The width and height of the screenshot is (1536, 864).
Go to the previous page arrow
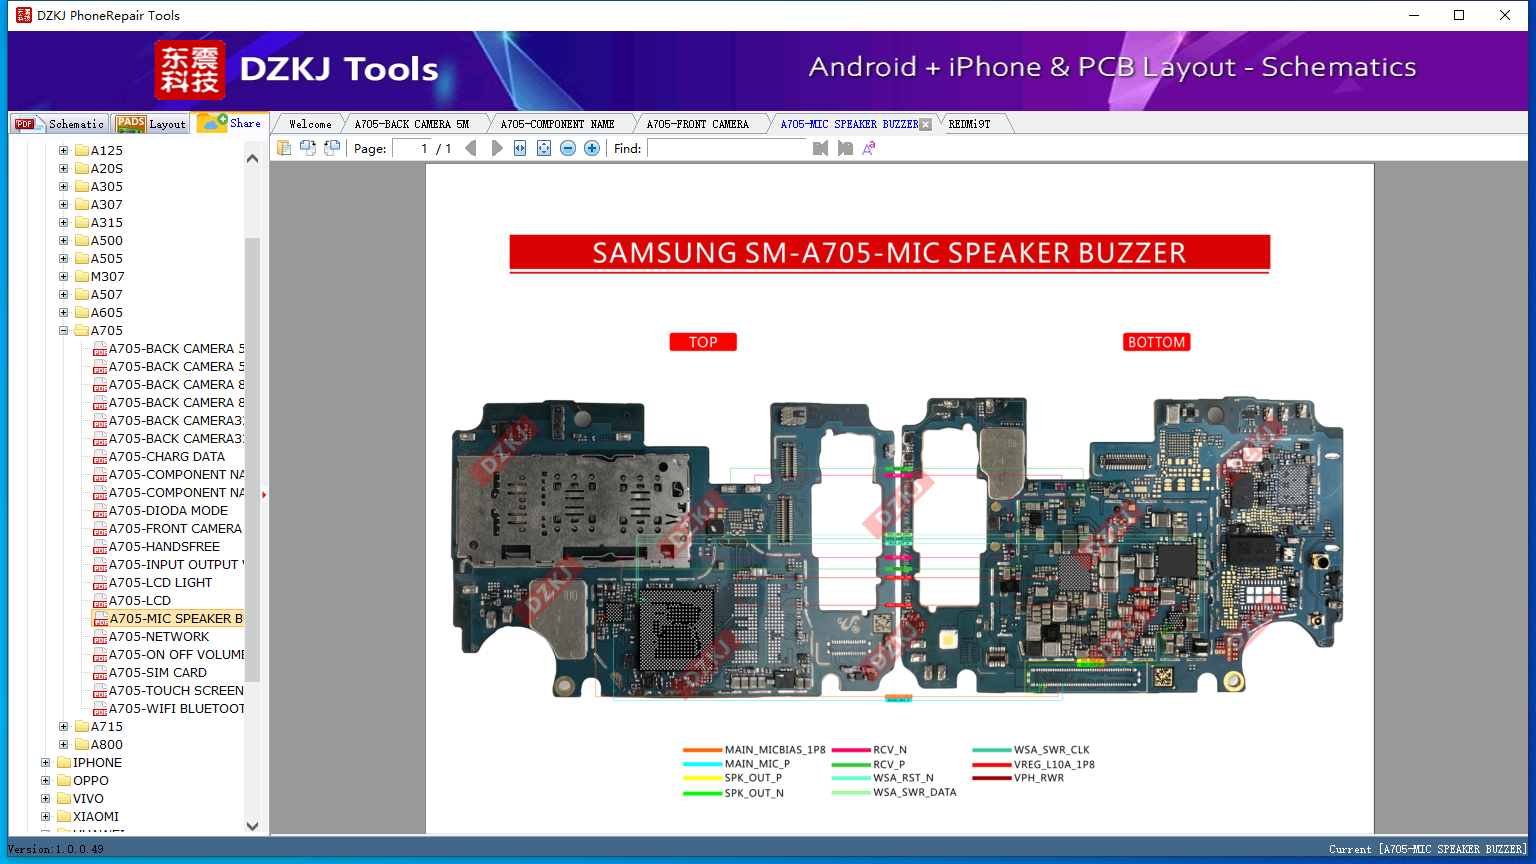point(471,148)
